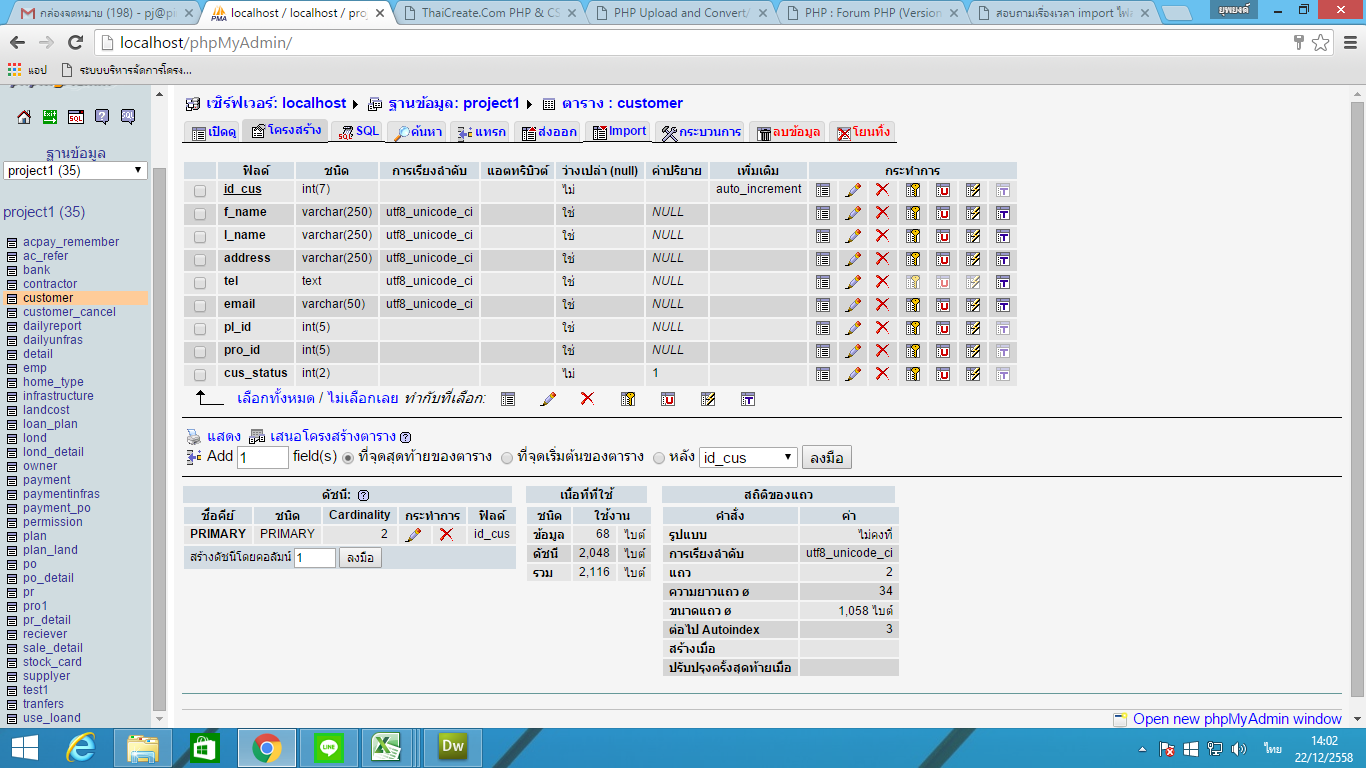Open the SQL query window icon in sidebar
Image resolution: width=1366 pixels, height=768 pixels.
(x=76, y=117)
